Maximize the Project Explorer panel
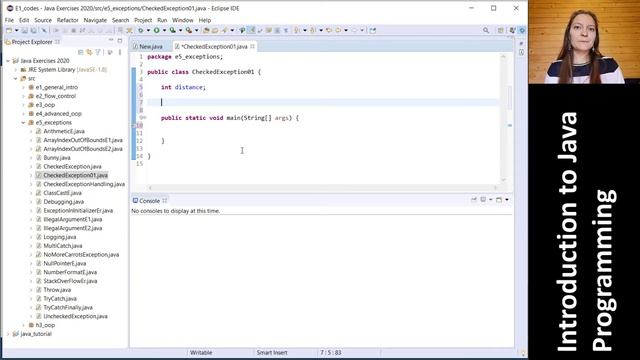 click(120, 40)
